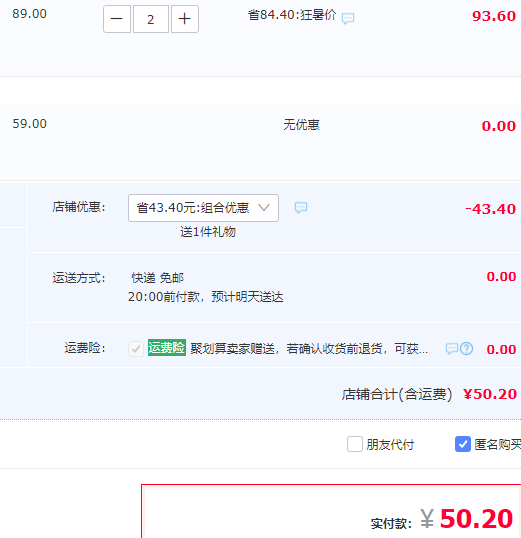Click the comment icon next to 店铺优惠 dropdown
The image size is (521, 538).
(301, 207)
